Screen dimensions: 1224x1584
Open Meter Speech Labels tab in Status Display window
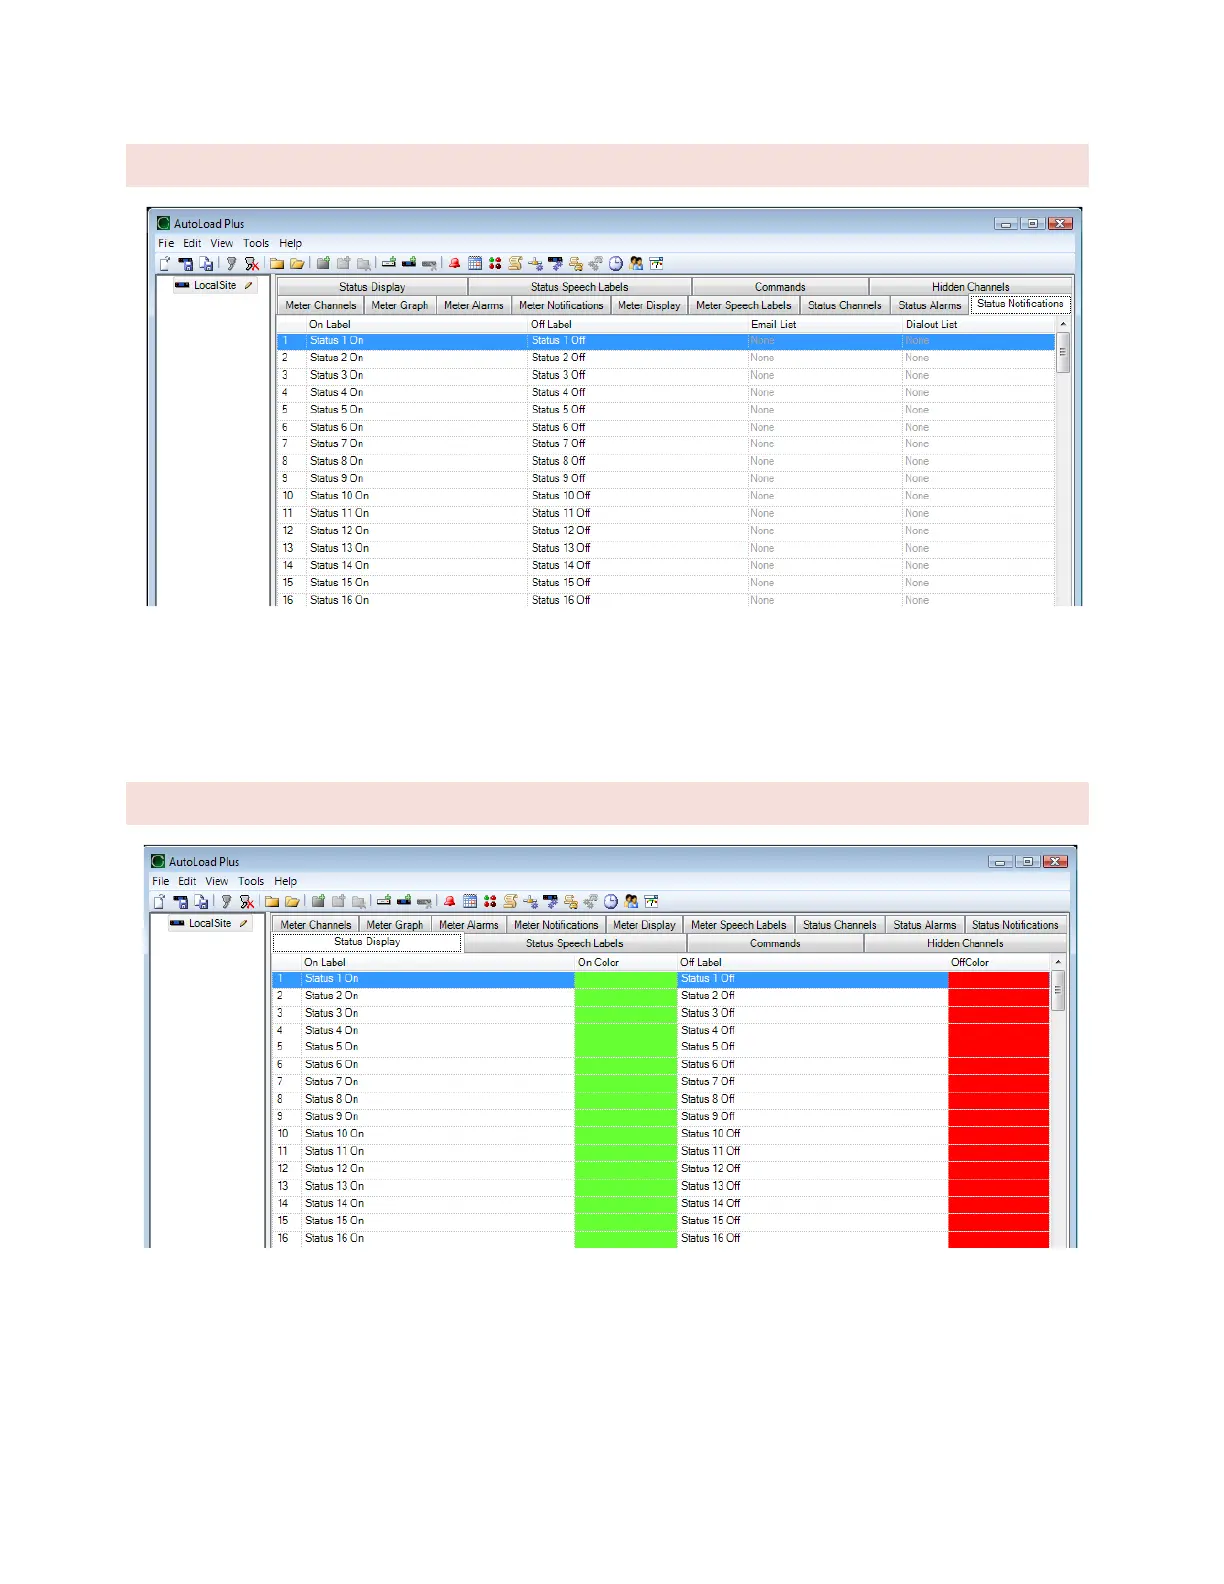pos(739,925)
